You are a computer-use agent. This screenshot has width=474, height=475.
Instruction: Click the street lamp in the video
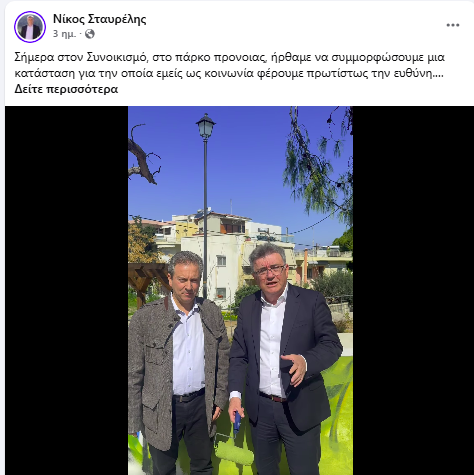point(205,203)
